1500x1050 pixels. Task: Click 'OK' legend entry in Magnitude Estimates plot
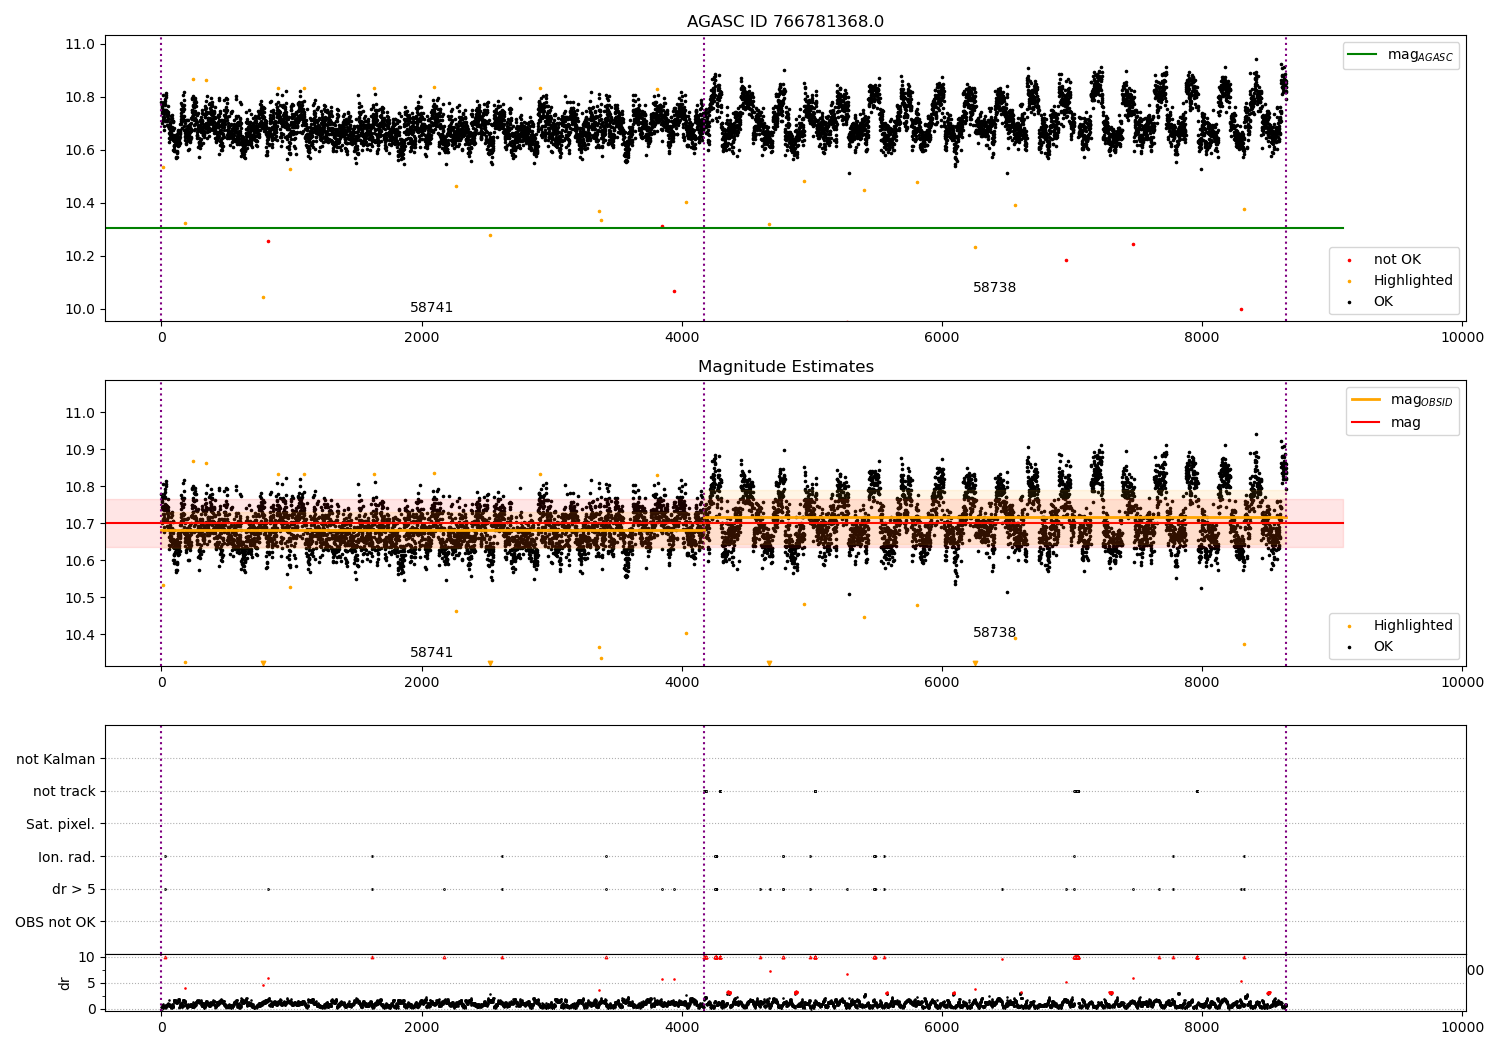(x=1370, y=647)
